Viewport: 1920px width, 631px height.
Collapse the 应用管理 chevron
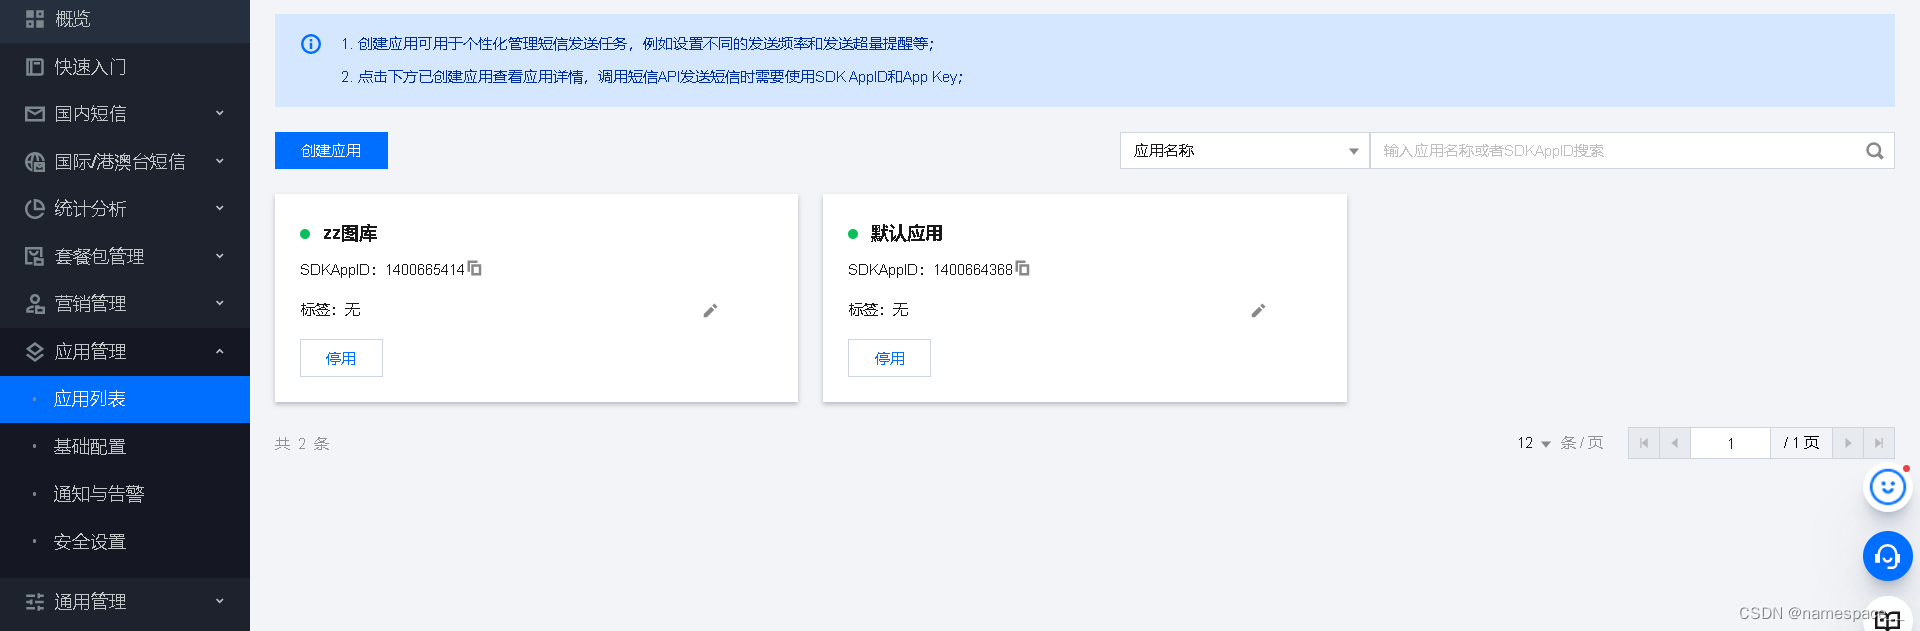point(220,352)
